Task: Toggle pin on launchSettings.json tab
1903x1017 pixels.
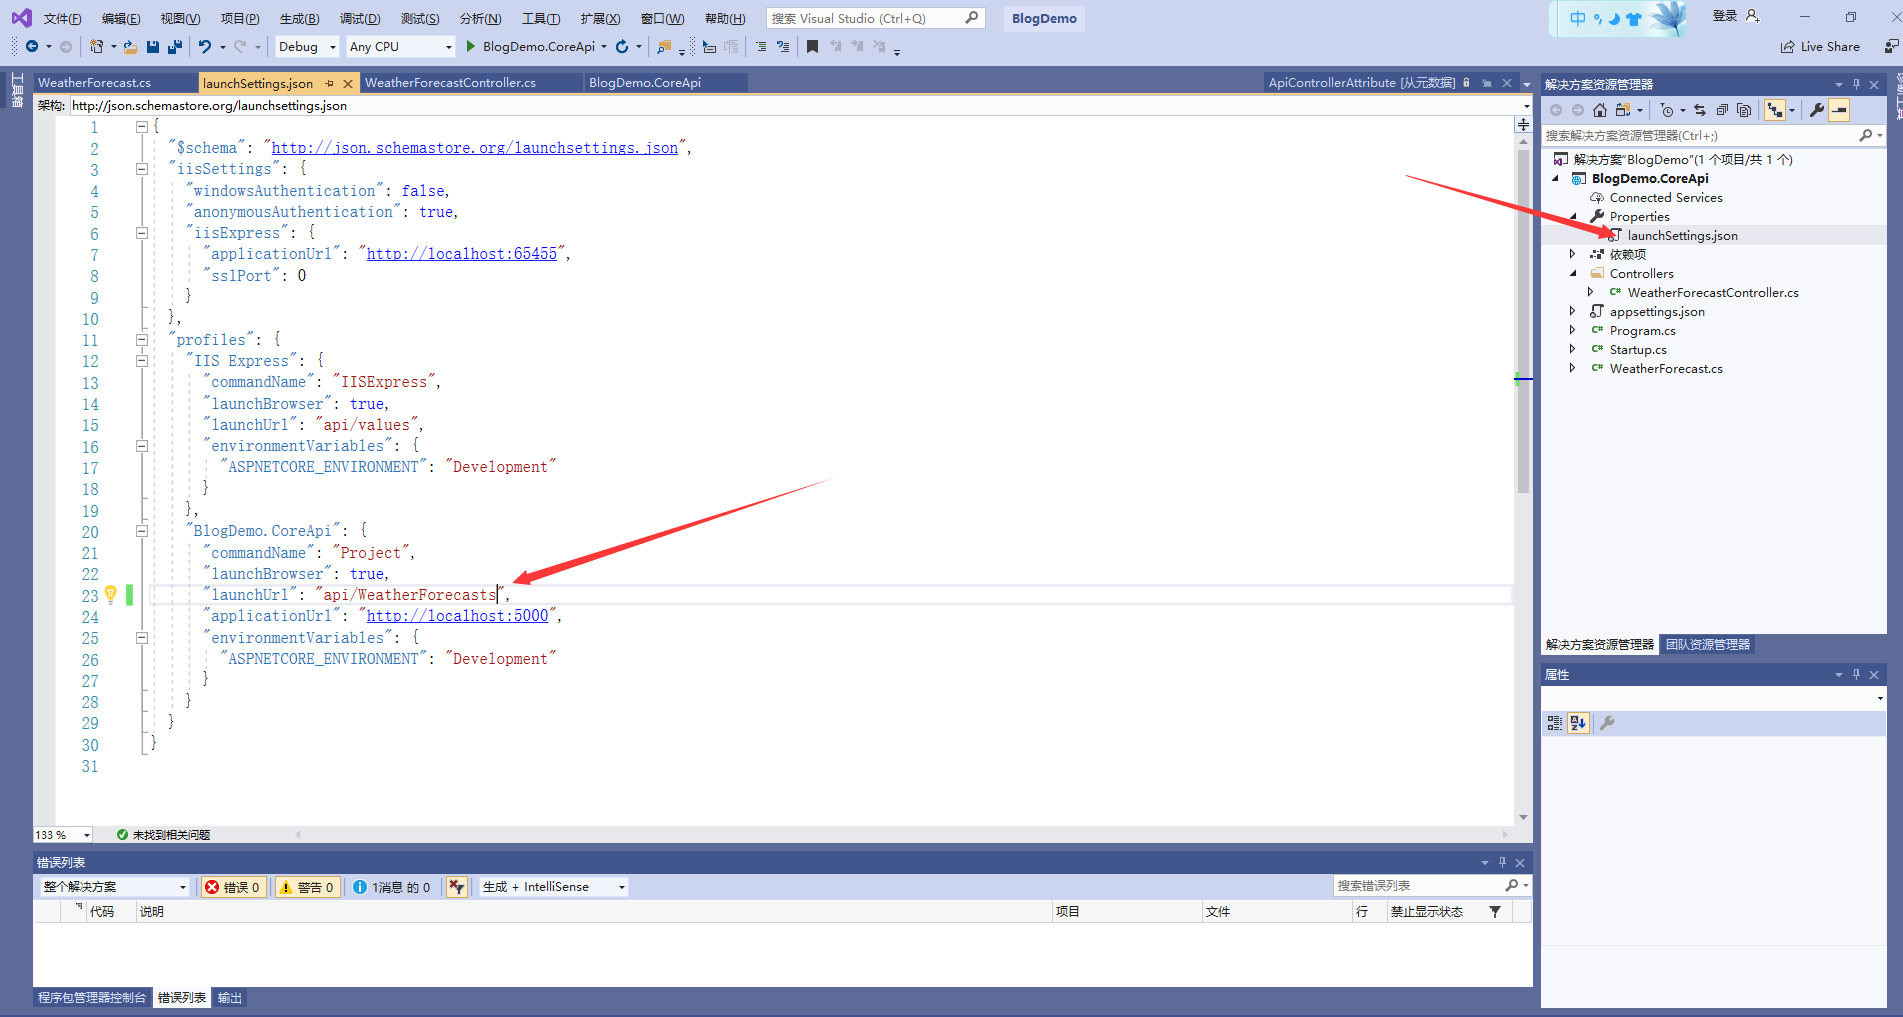Action: pyautogui.click(x=330, y=84)
